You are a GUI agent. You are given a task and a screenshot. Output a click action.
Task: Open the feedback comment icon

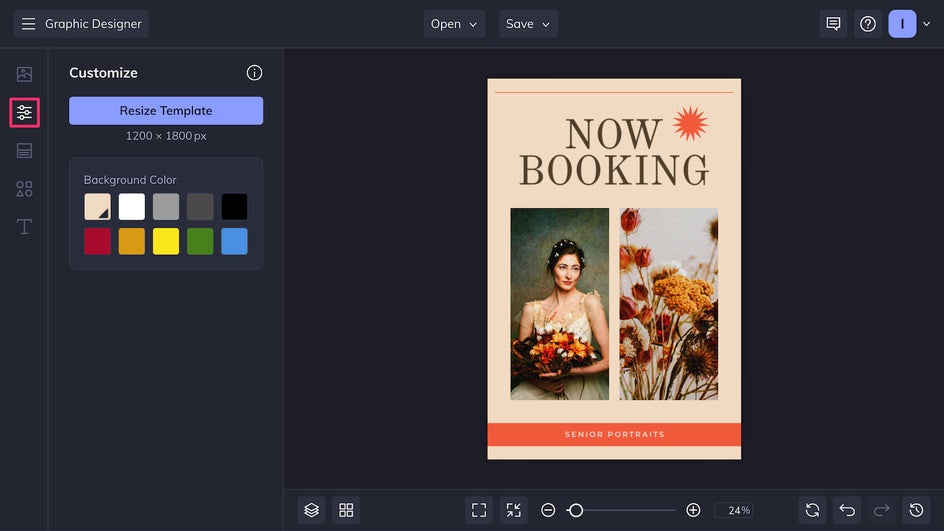[x=833, y=23]
